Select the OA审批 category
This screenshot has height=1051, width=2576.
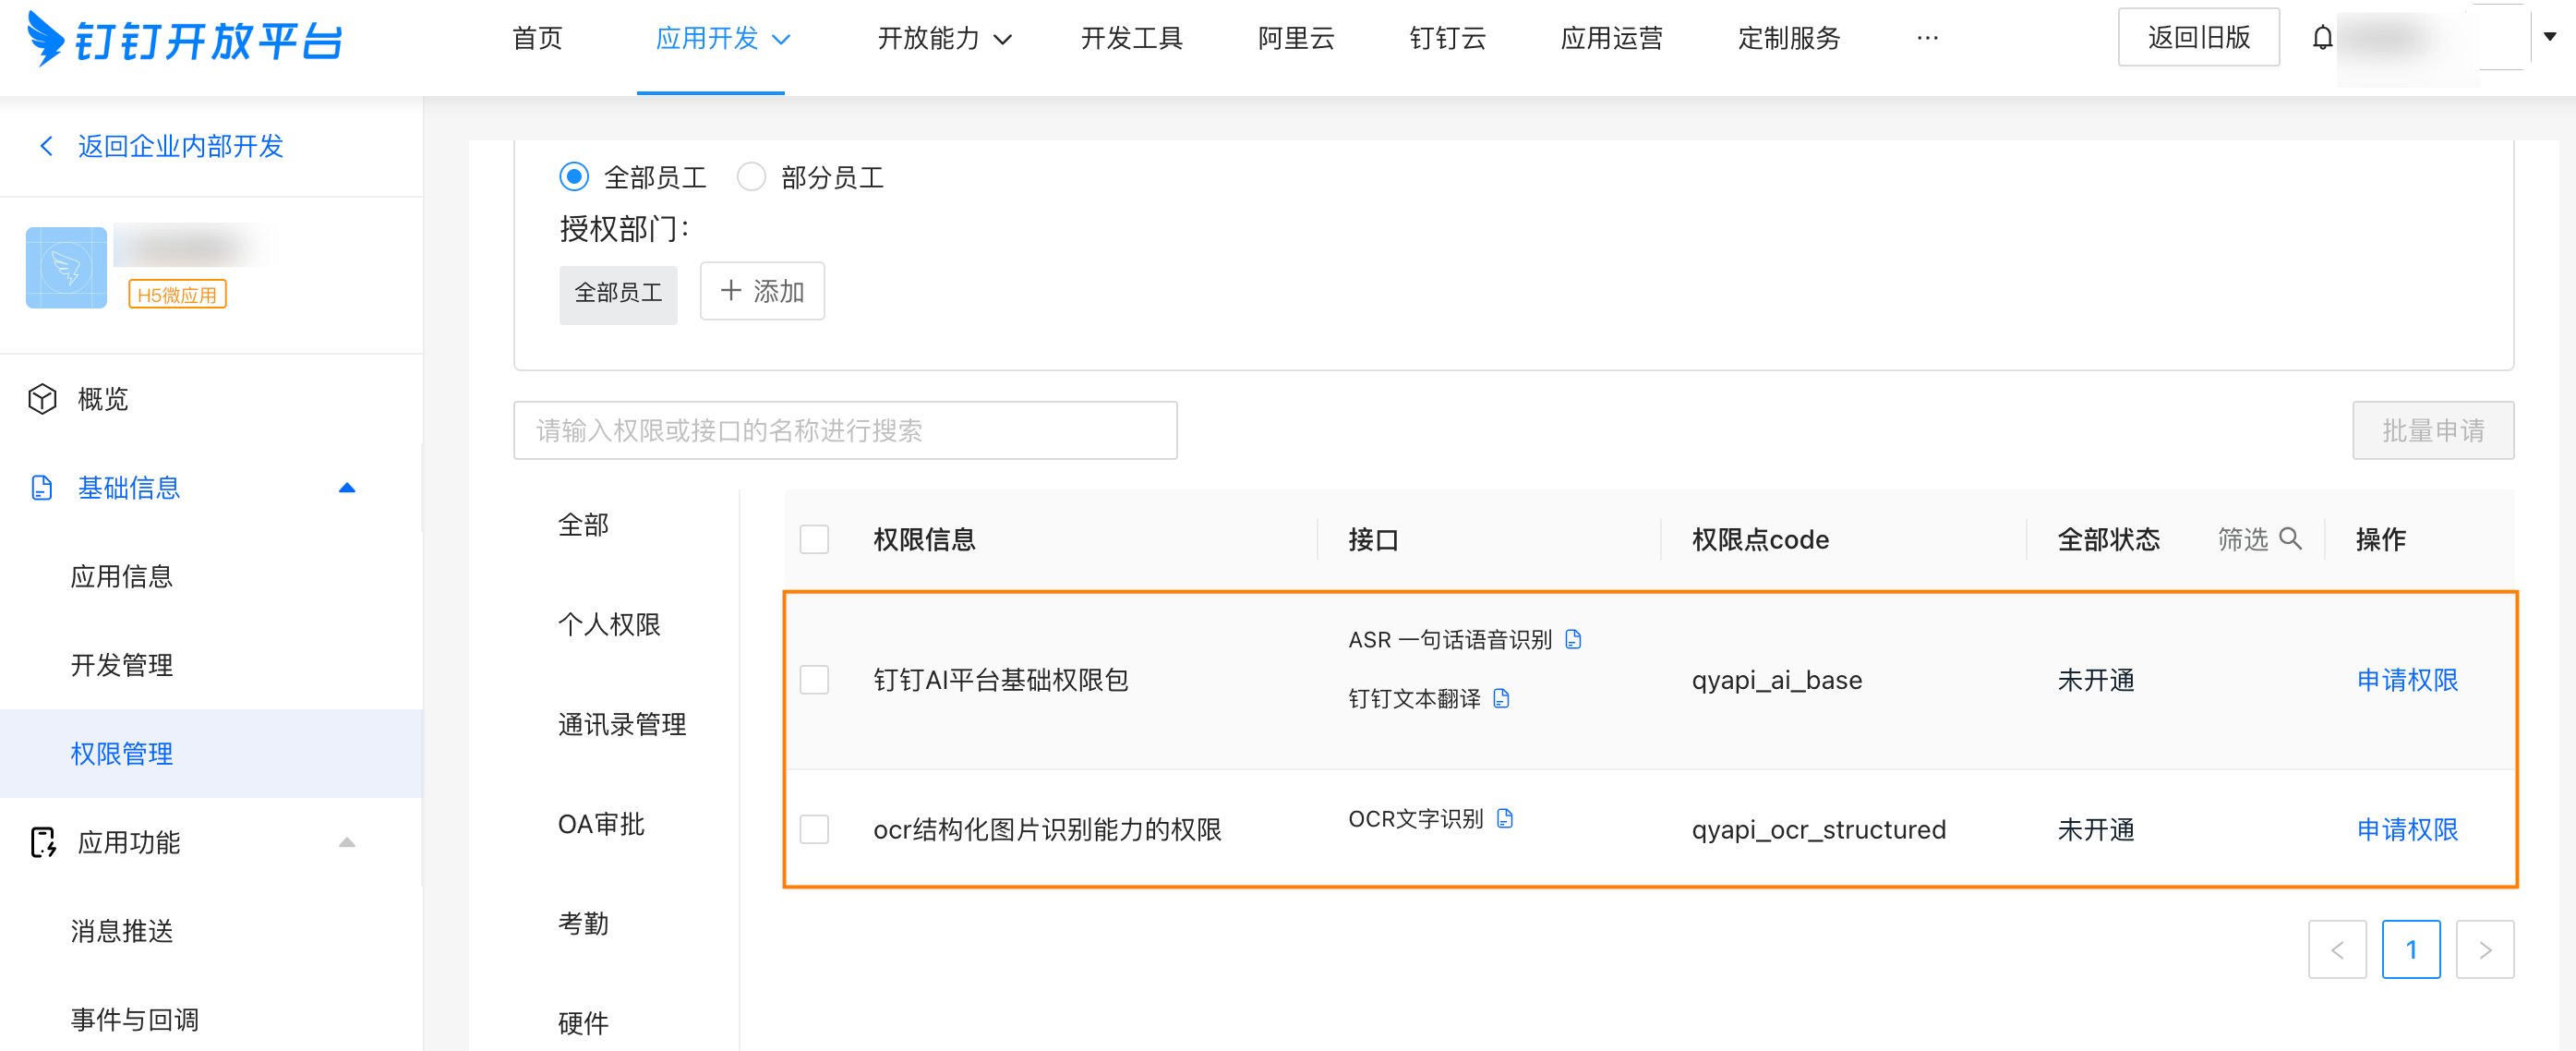[601, 824]
